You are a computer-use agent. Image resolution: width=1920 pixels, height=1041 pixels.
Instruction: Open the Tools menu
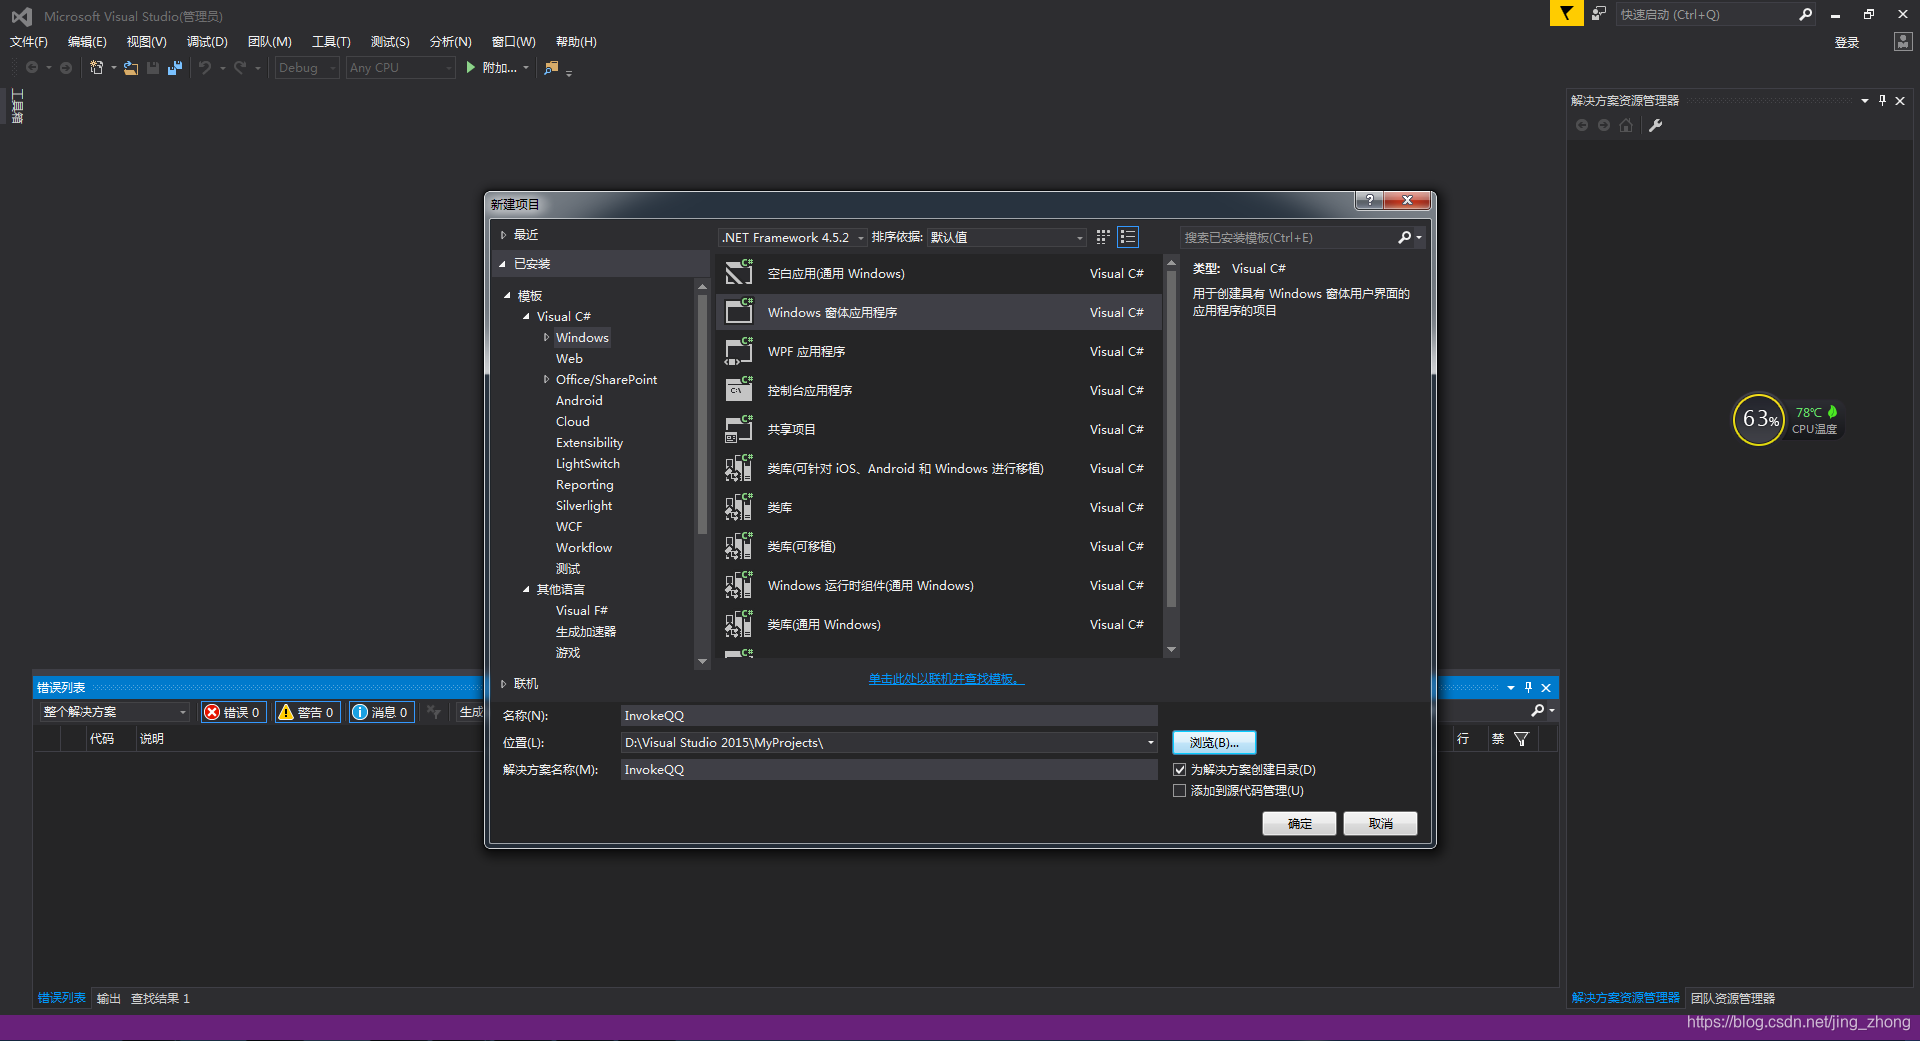pyautogui.click(x=331, y=42)
